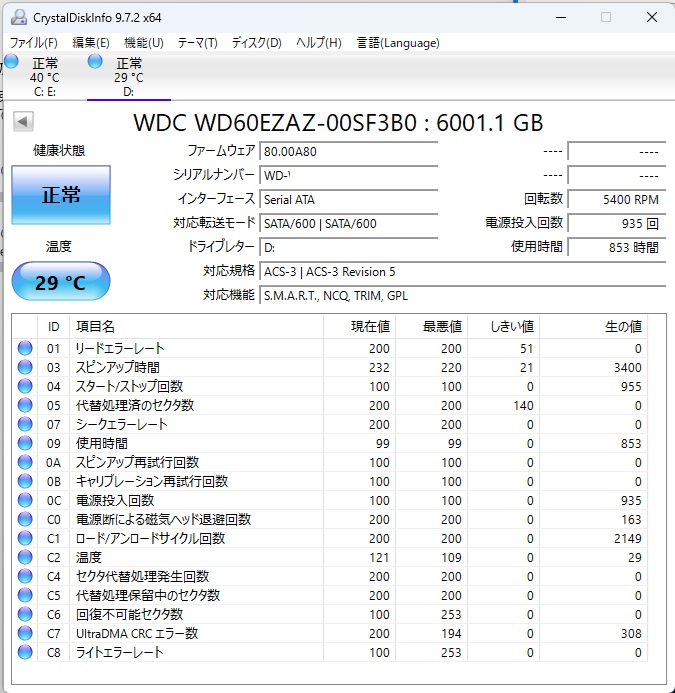
Task: Click the interface field Serial ATA
Action: (x=349, y=199)
